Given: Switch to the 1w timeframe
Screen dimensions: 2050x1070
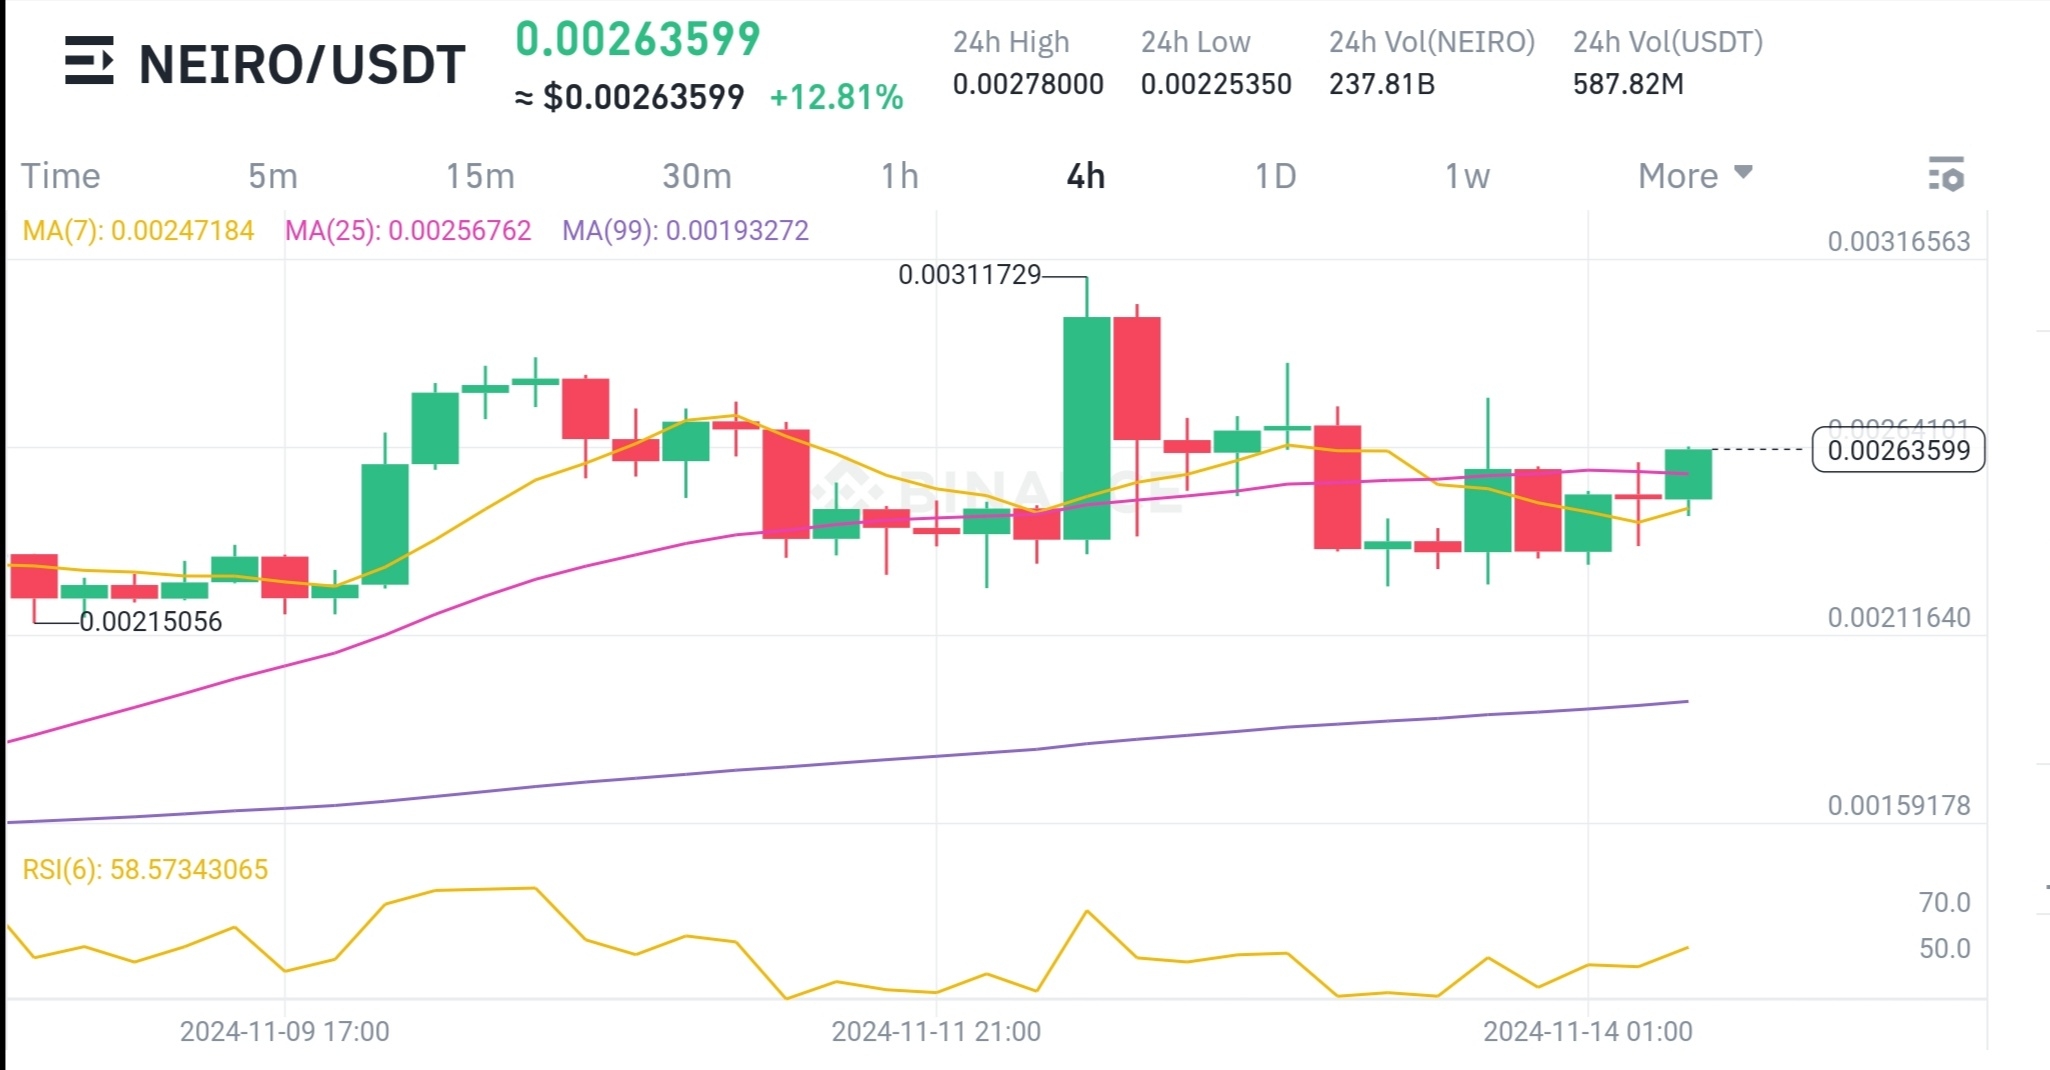Looking at the screenshot, I should pyautogui.click(x=1464, y=175).
